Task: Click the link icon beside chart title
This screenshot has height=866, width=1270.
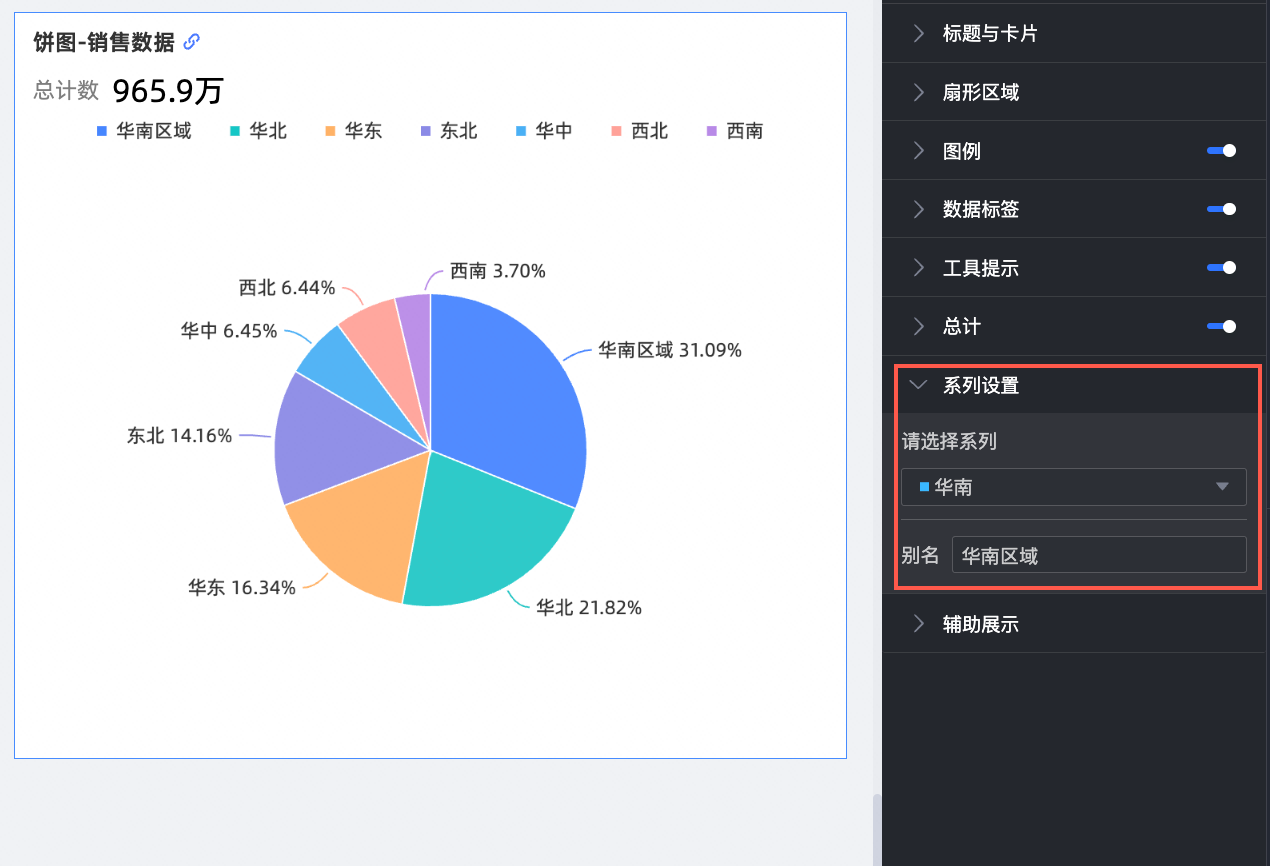Action: pyautogui.click(x=192, y=42)
